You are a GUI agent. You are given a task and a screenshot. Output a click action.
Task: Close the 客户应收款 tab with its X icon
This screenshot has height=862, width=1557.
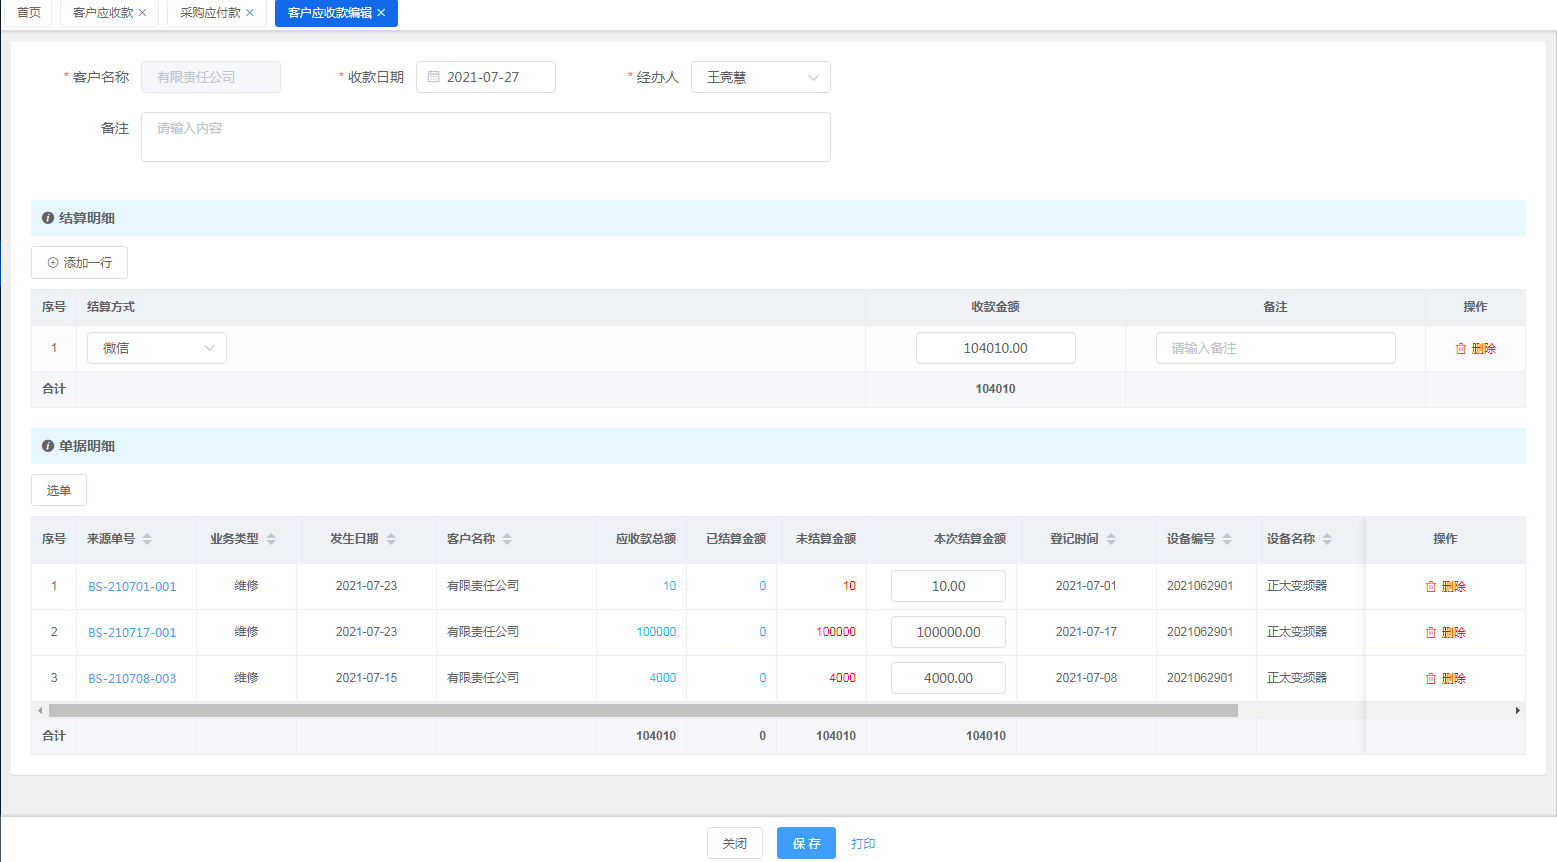pos(142,13)
